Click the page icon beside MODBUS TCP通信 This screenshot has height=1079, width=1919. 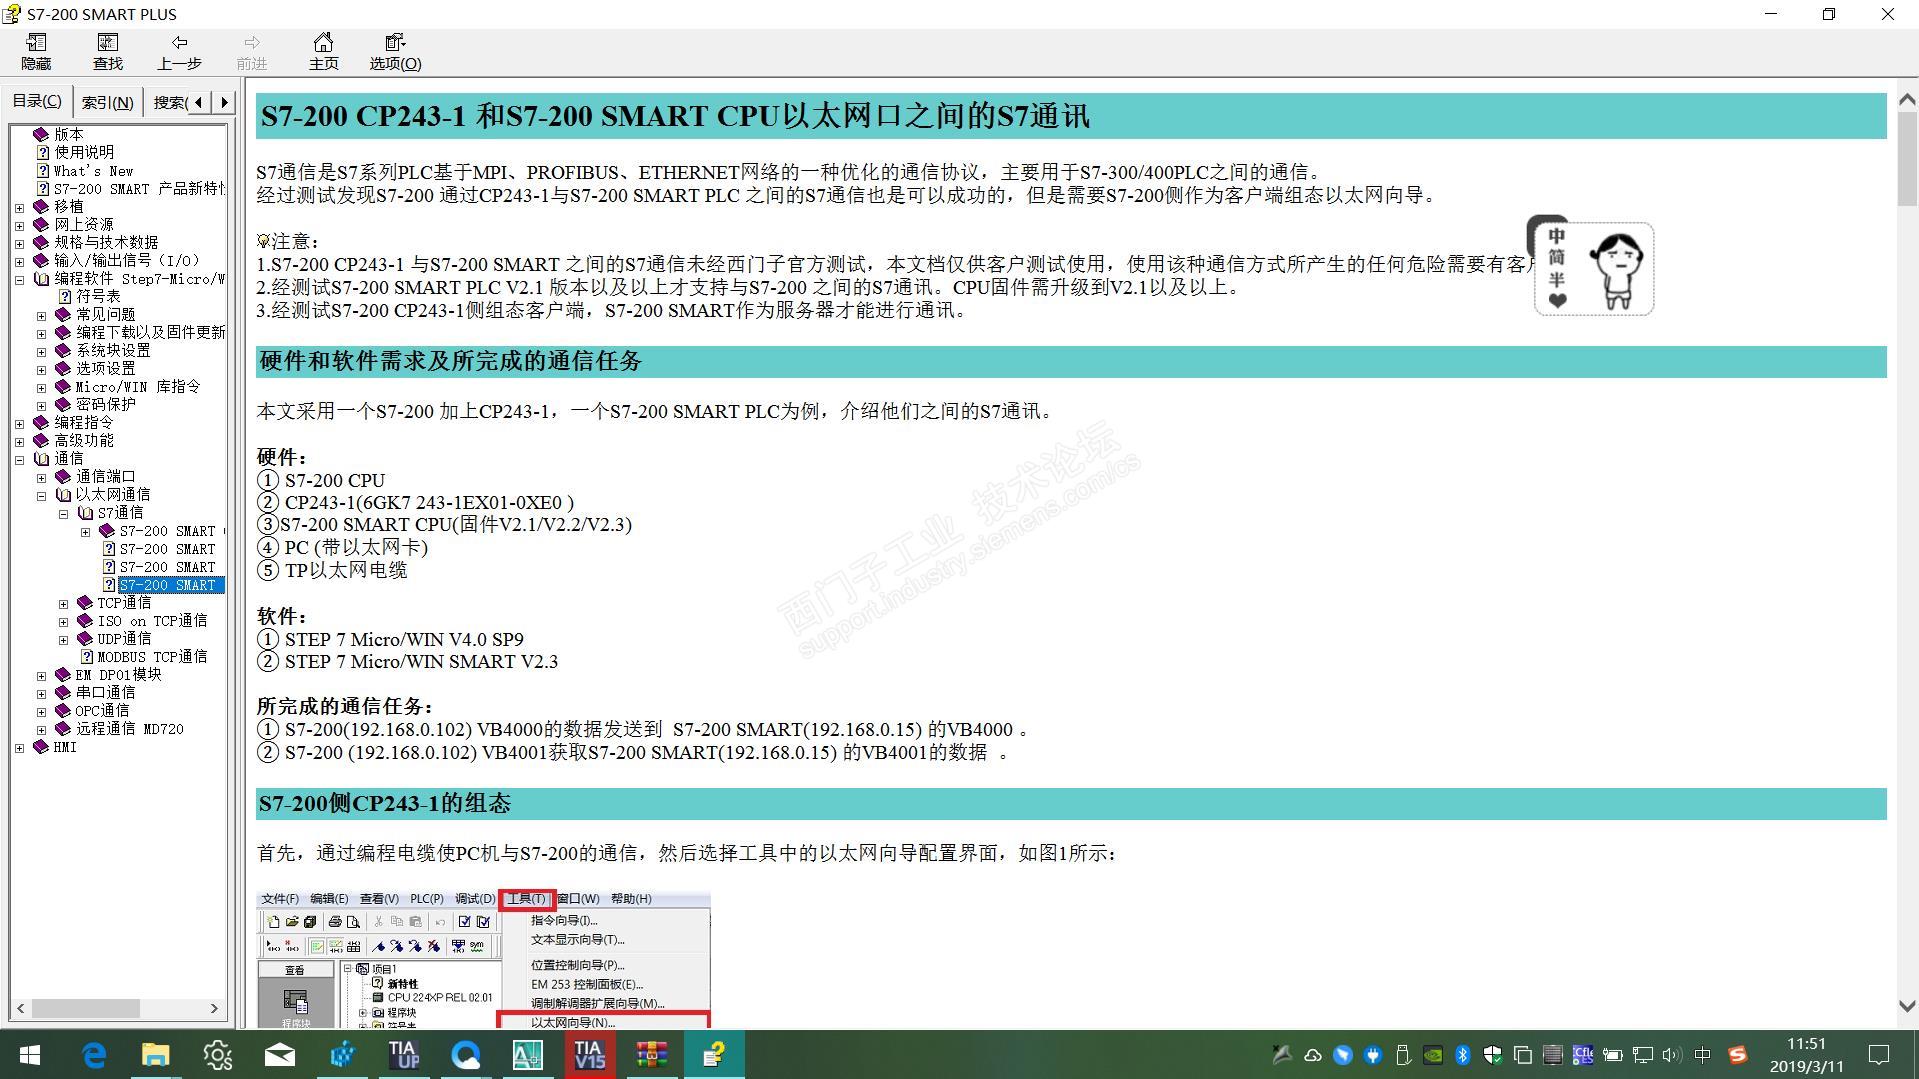coord(87,656)
